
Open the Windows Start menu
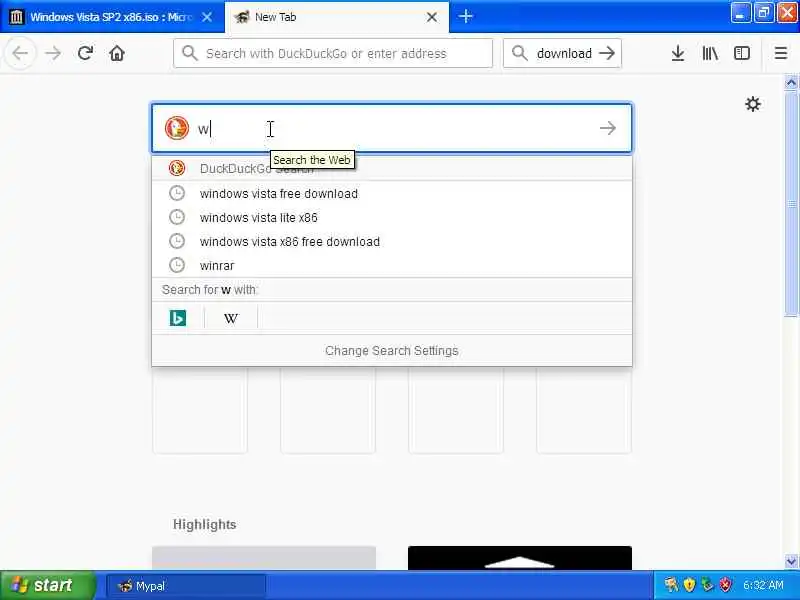point(47,585)
